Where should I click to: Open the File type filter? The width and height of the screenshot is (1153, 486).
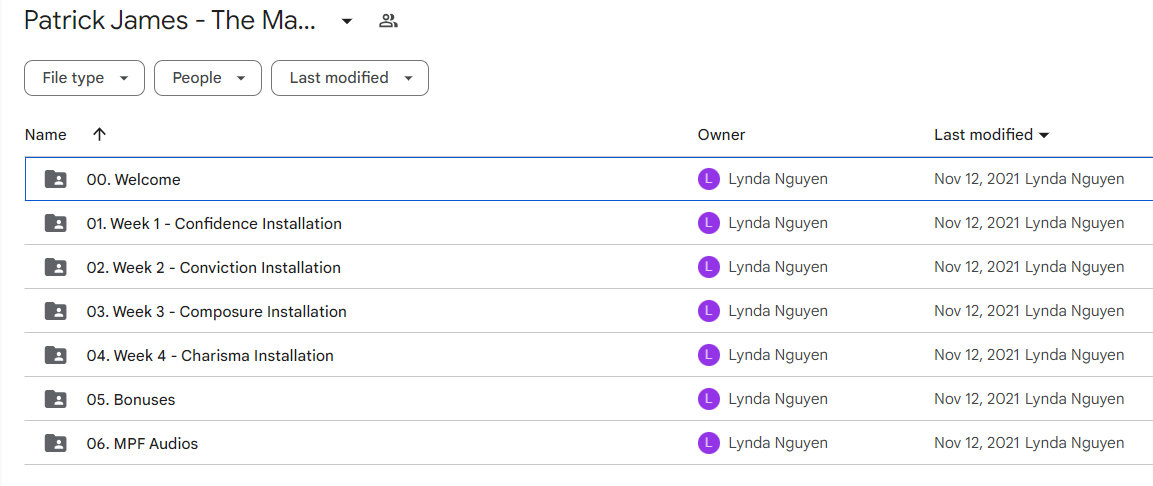[x=85, y=78]
